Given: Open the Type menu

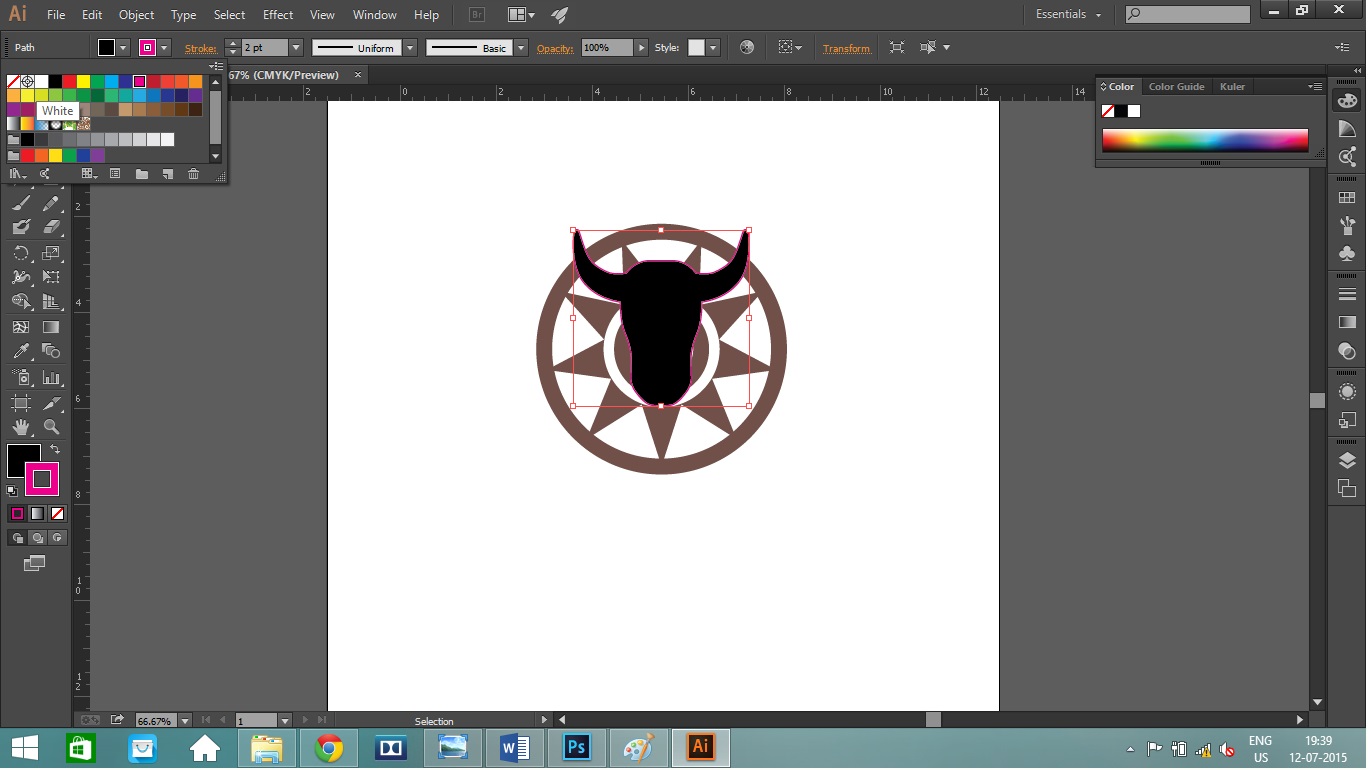Looking at the screenshot, I should [184, 15].
